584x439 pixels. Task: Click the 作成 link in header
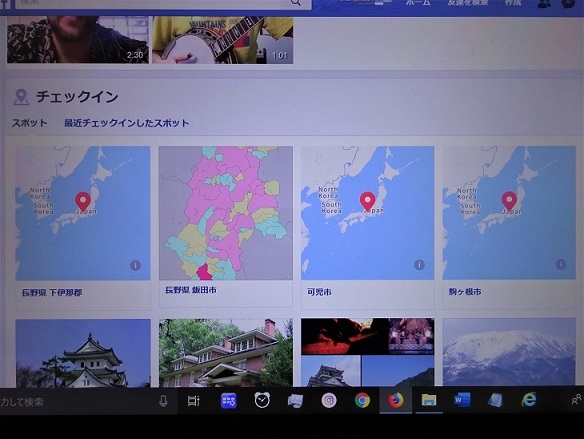click(x=513, y=3)
